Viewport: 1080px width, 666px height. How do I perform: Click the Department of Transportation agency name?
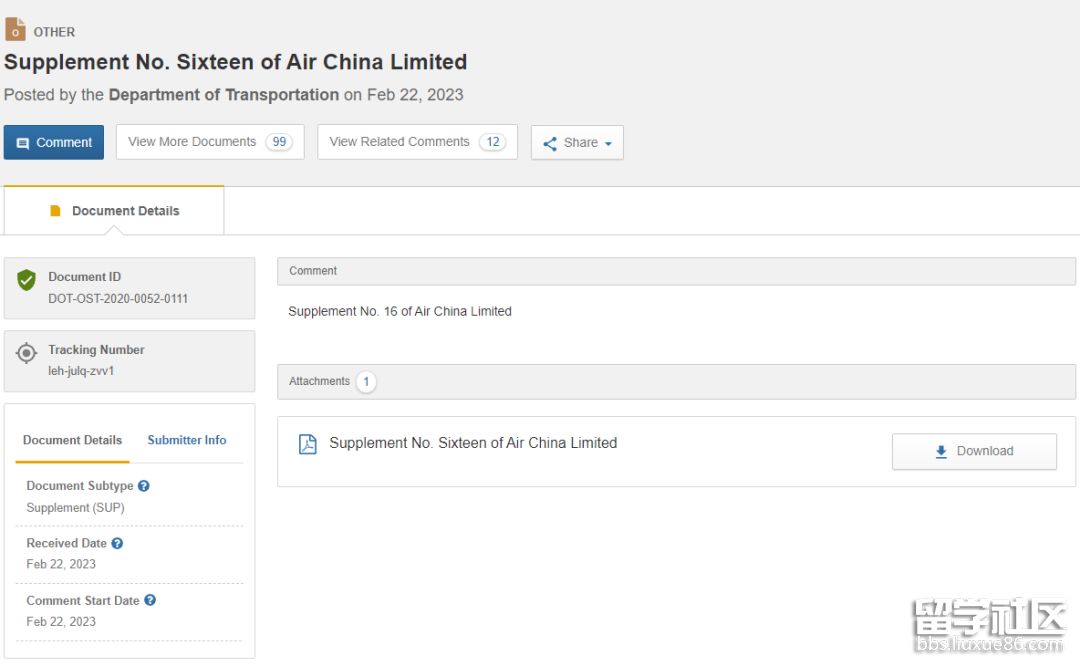pyautogui.click(x=223, y=95)
